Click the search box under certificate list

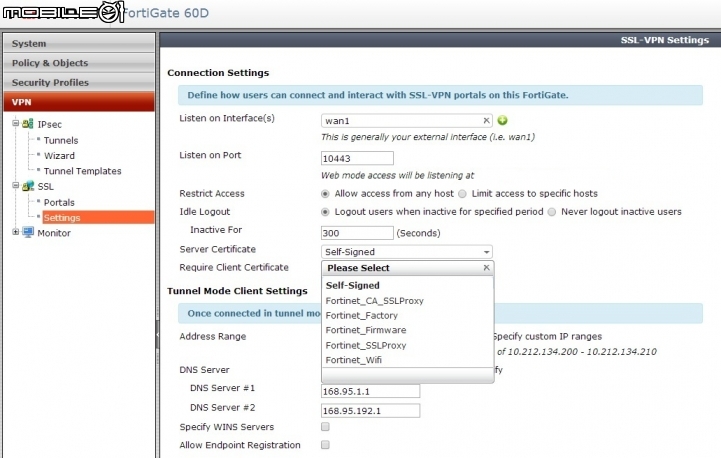[x=407, y=376]
